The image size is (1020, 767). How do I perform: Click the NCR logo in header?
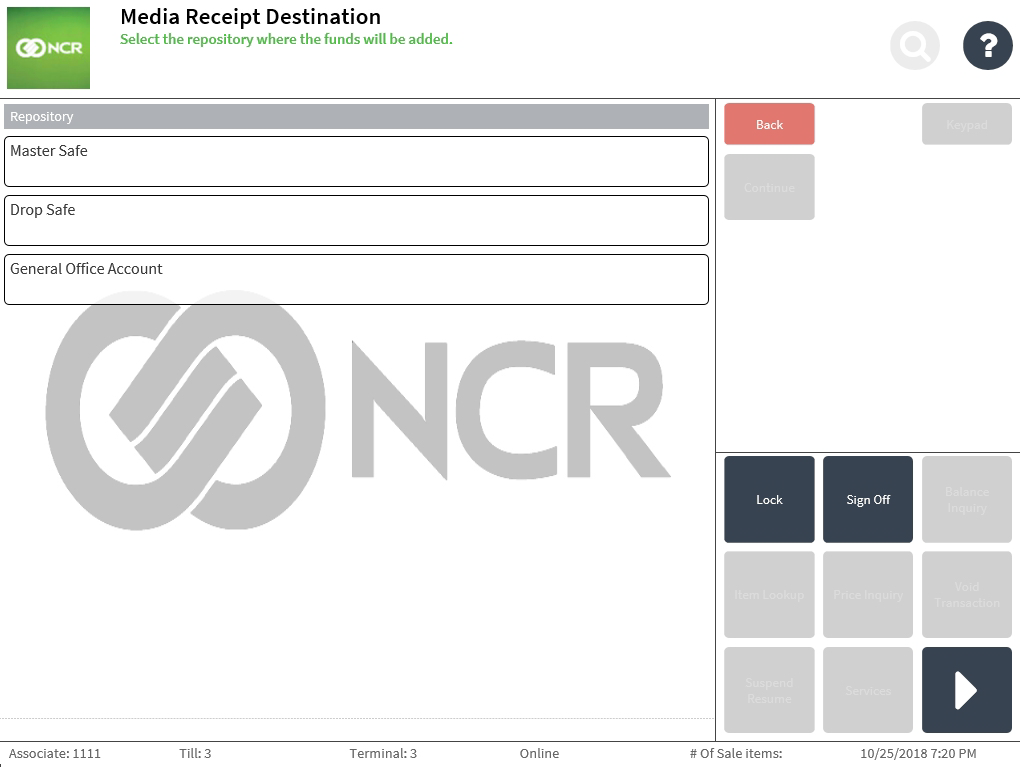(x=48, y=48)
